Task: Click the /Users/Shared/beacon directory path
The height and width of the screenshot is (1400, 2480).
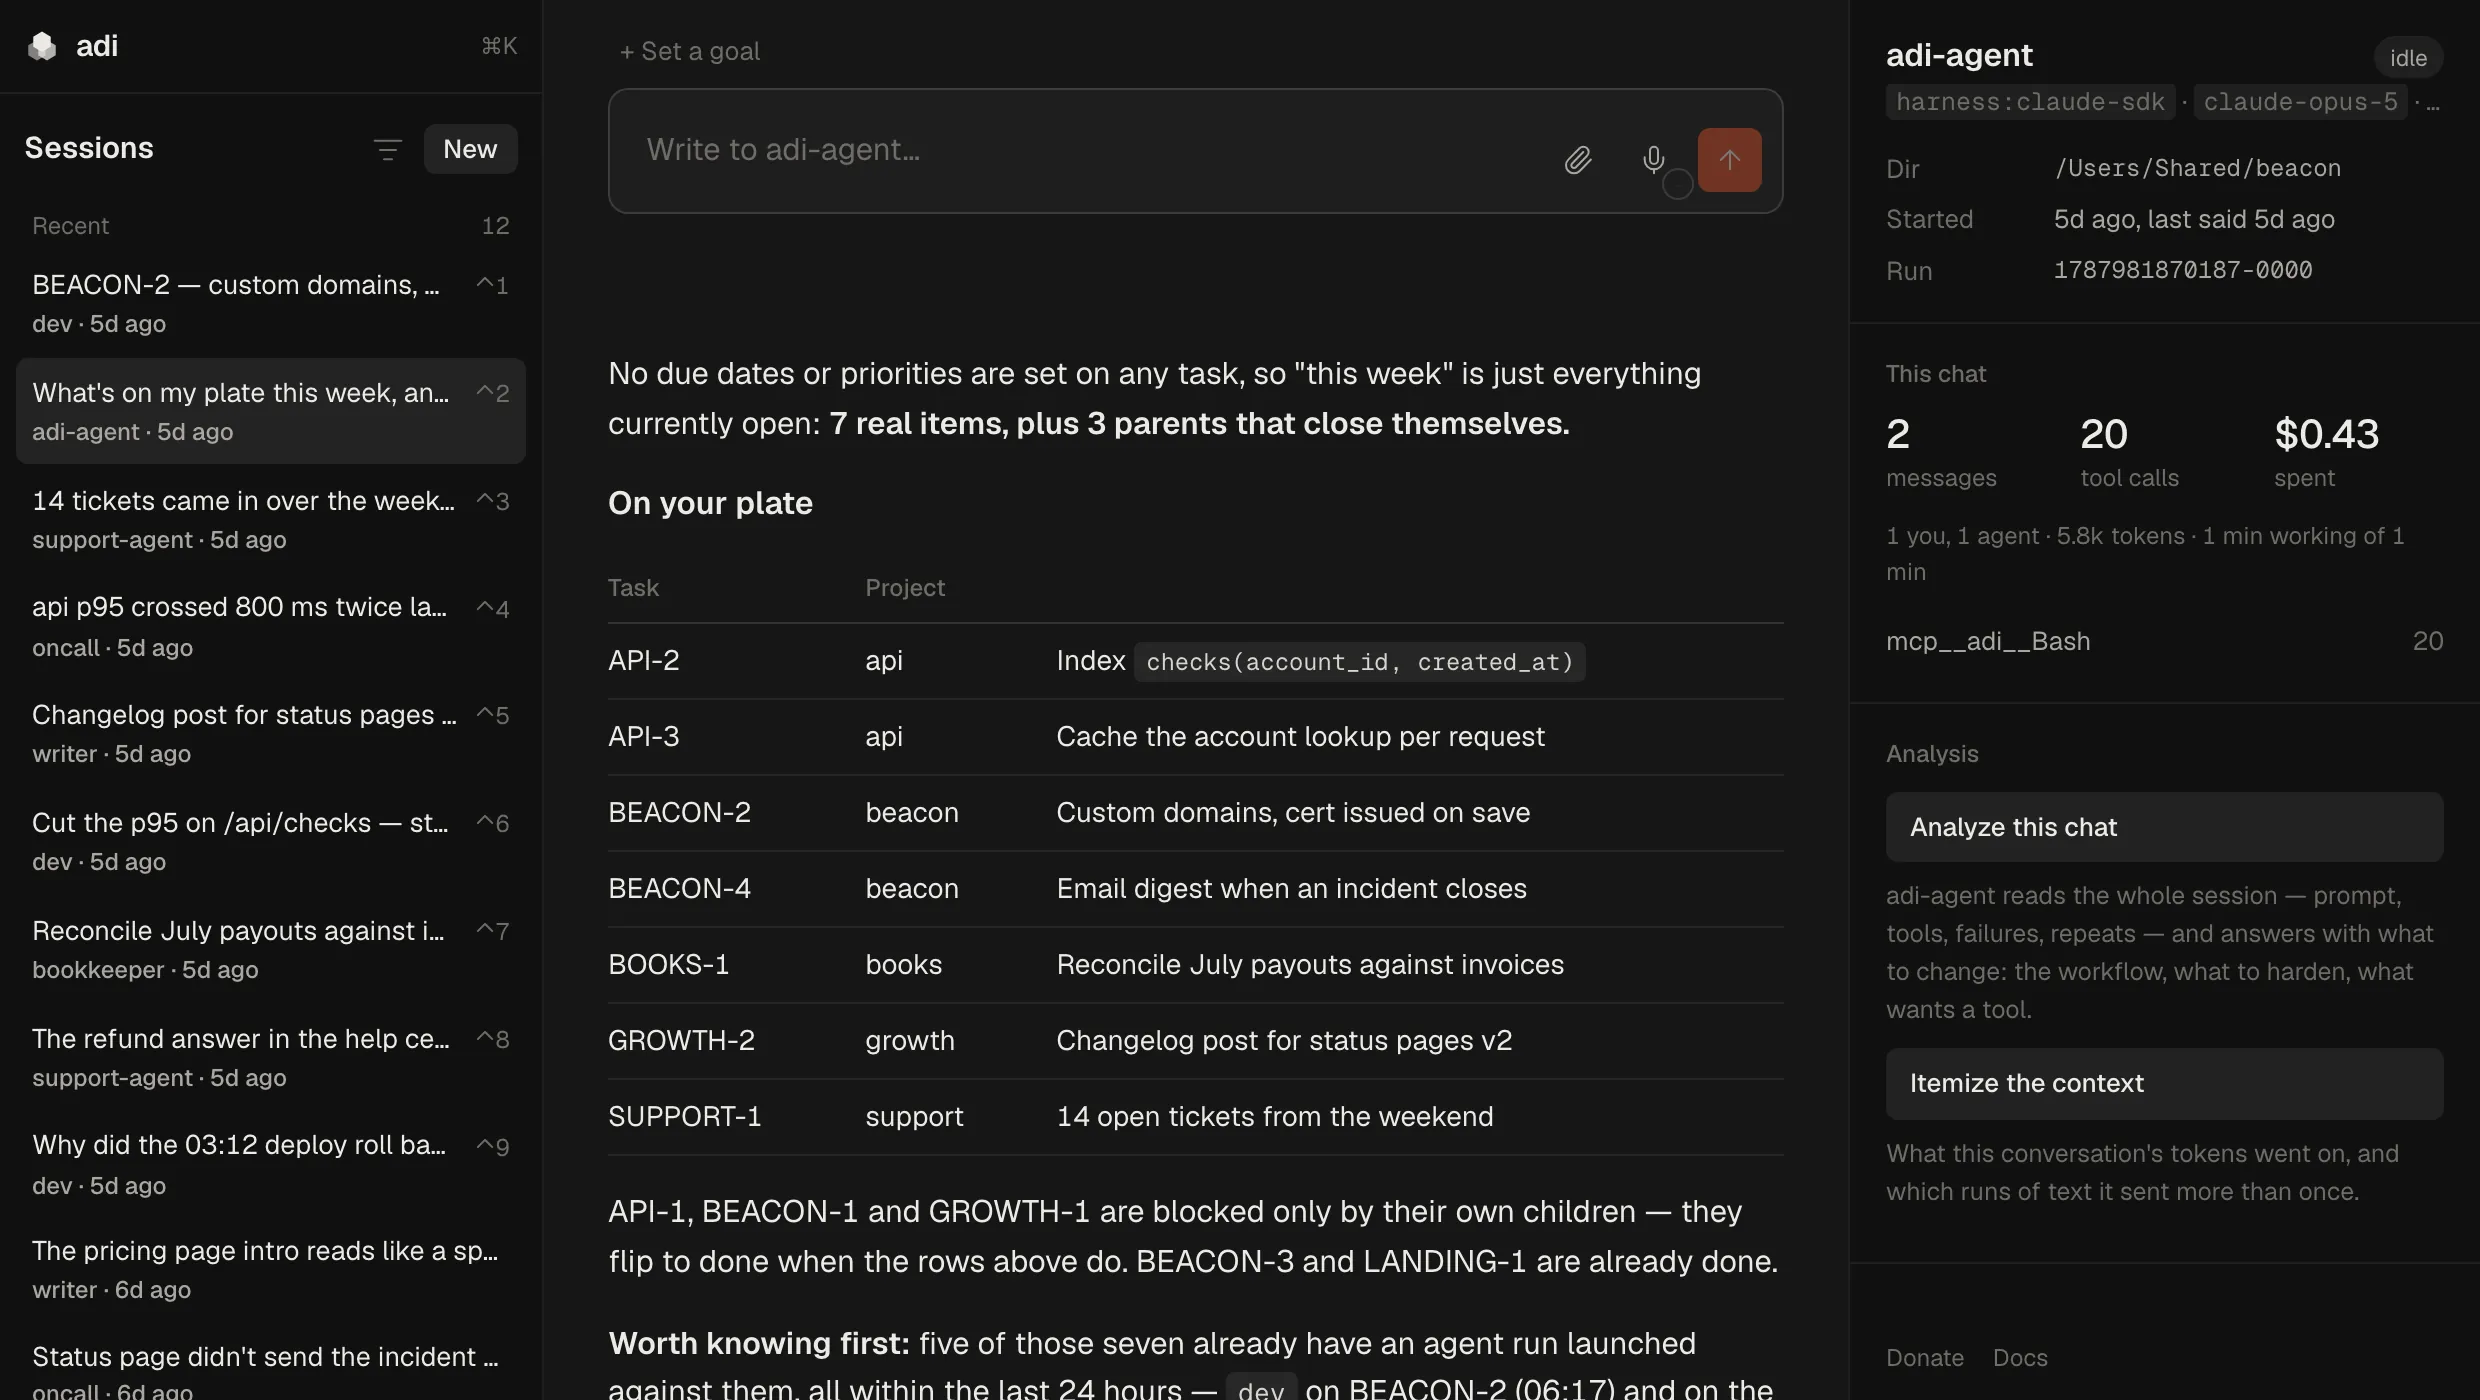Action: 2197,168
